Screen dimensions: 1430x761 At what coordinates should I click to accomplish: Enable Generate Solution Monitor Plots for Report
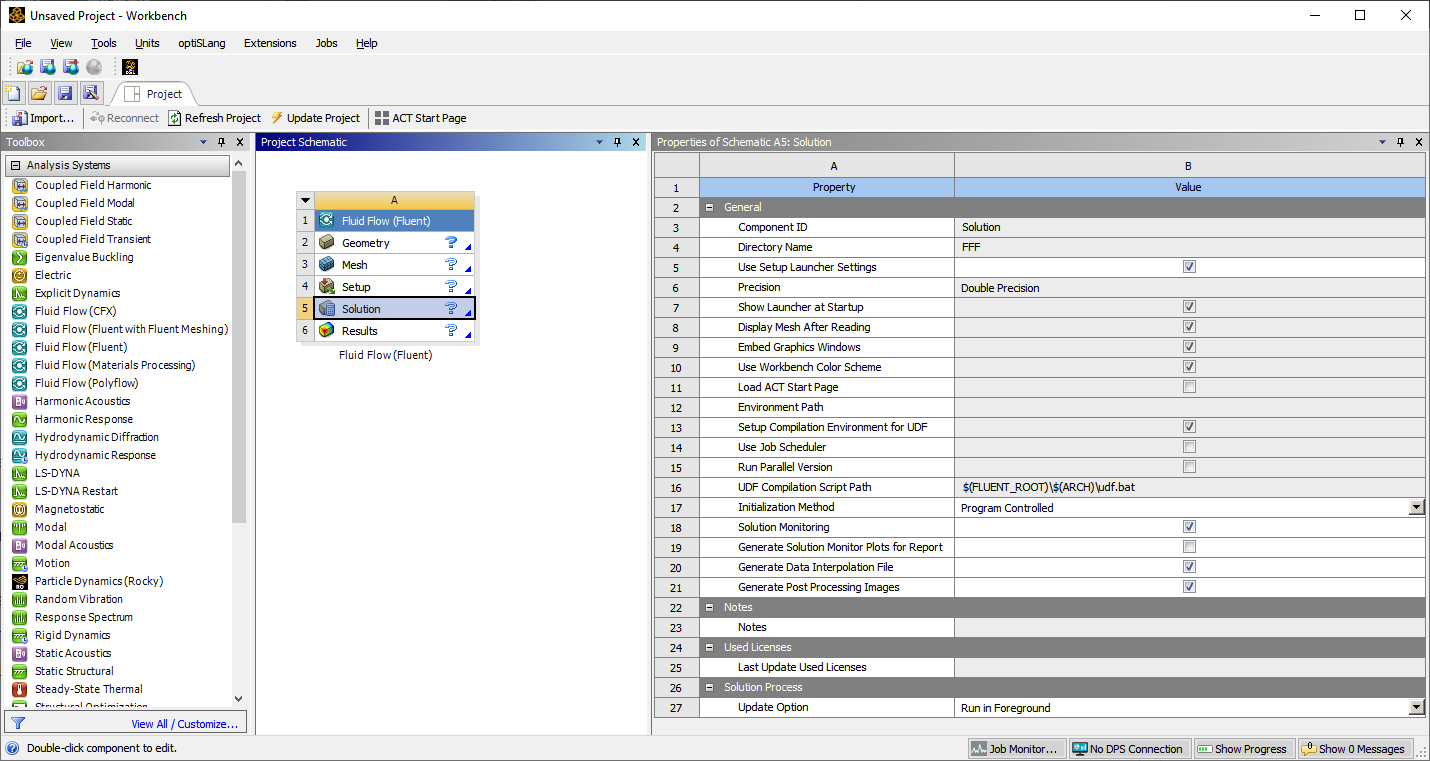coord(1189,547)
